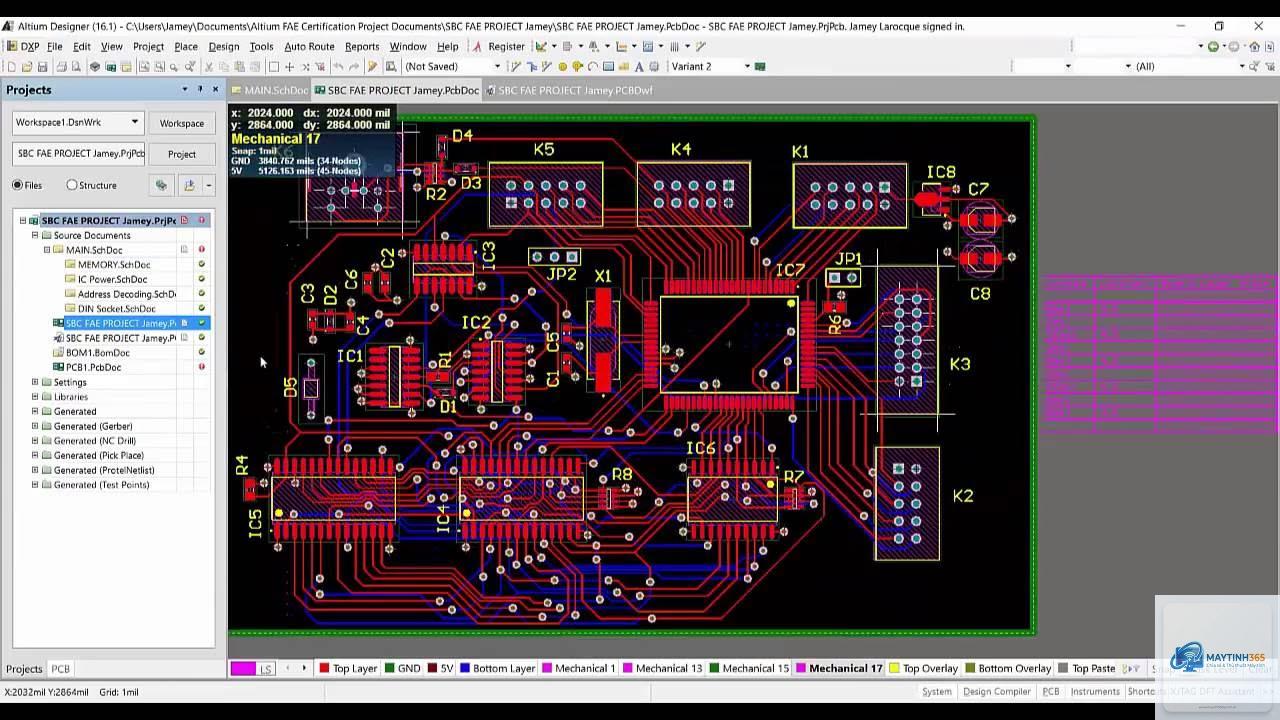The image size is (1280, 720).
Task: Select the Interactive routing tool icon
Action: tap(515, 66)
